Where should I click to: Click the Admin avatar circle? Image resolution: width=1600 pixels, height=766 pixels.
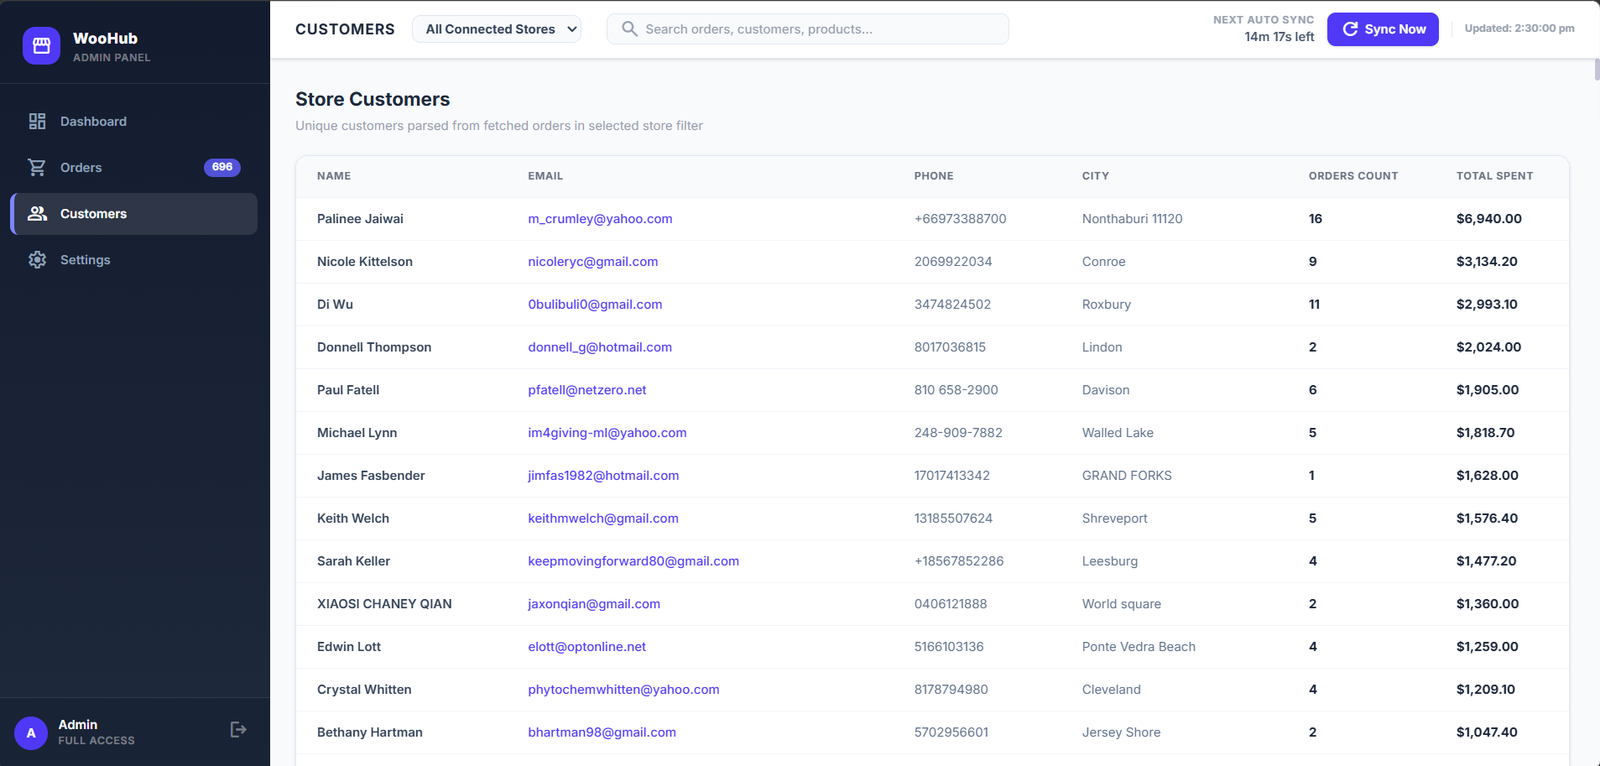pos(31,733)
